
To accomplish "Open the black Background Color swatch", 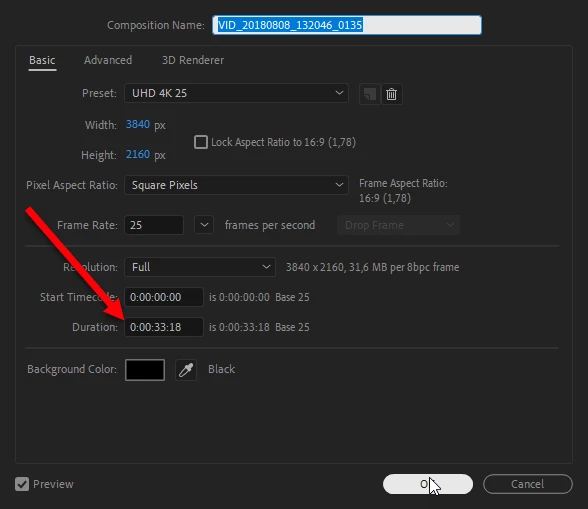I will 145,370.
